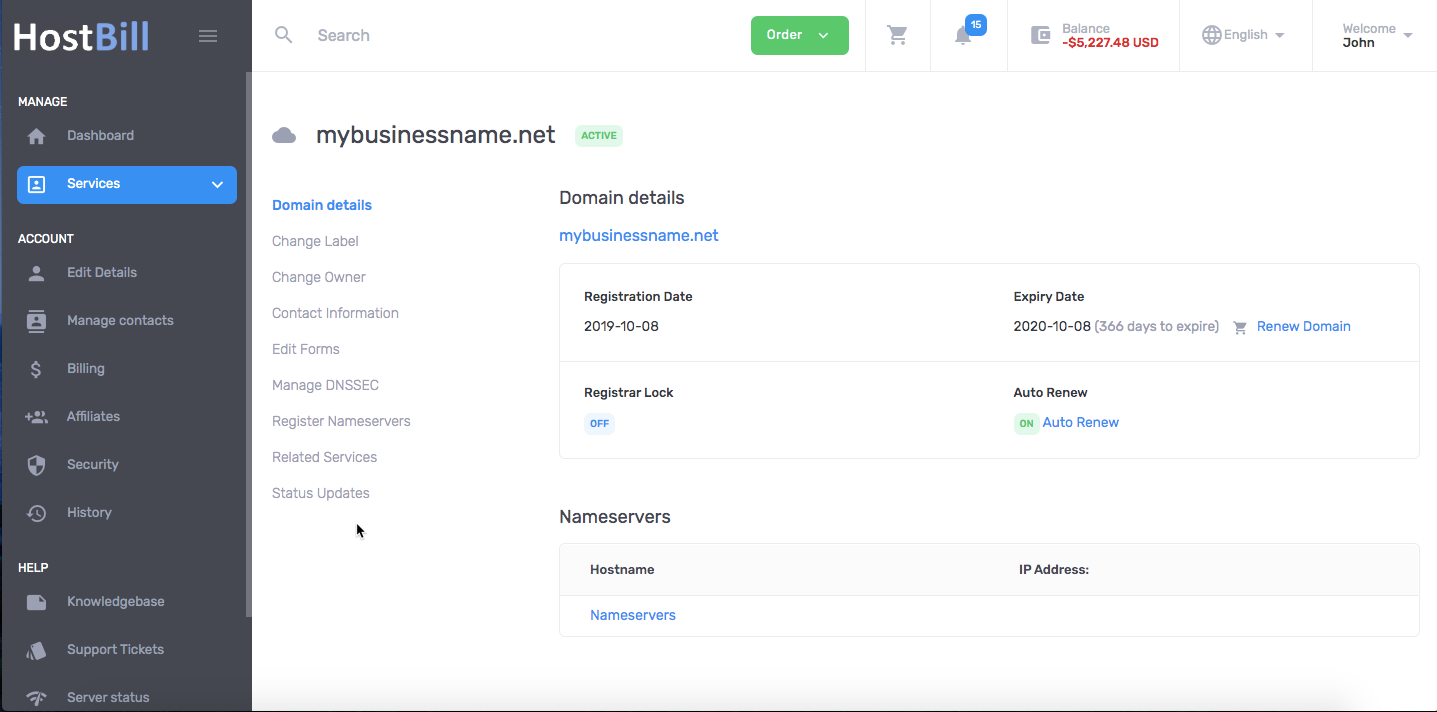The width and height of the screenshot is (1437, 712).
Task: Open Contact Information section
Action: pos(335,313)
